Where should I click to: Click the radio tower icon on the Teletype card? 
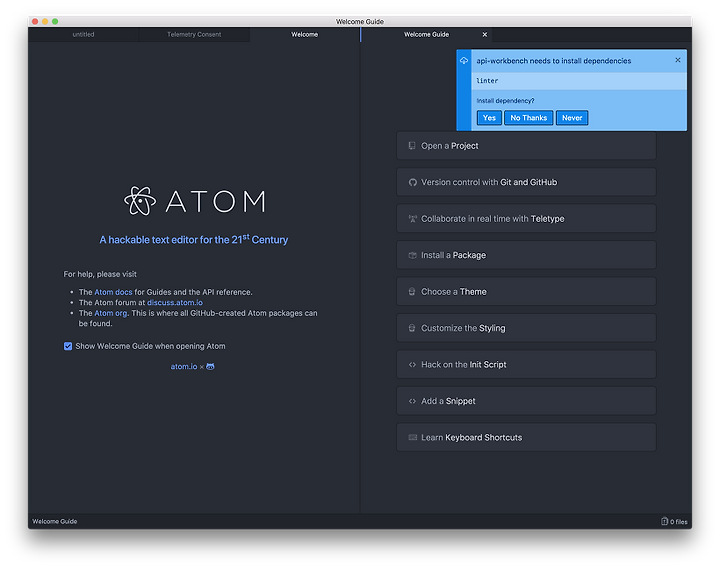click(412, 219)
